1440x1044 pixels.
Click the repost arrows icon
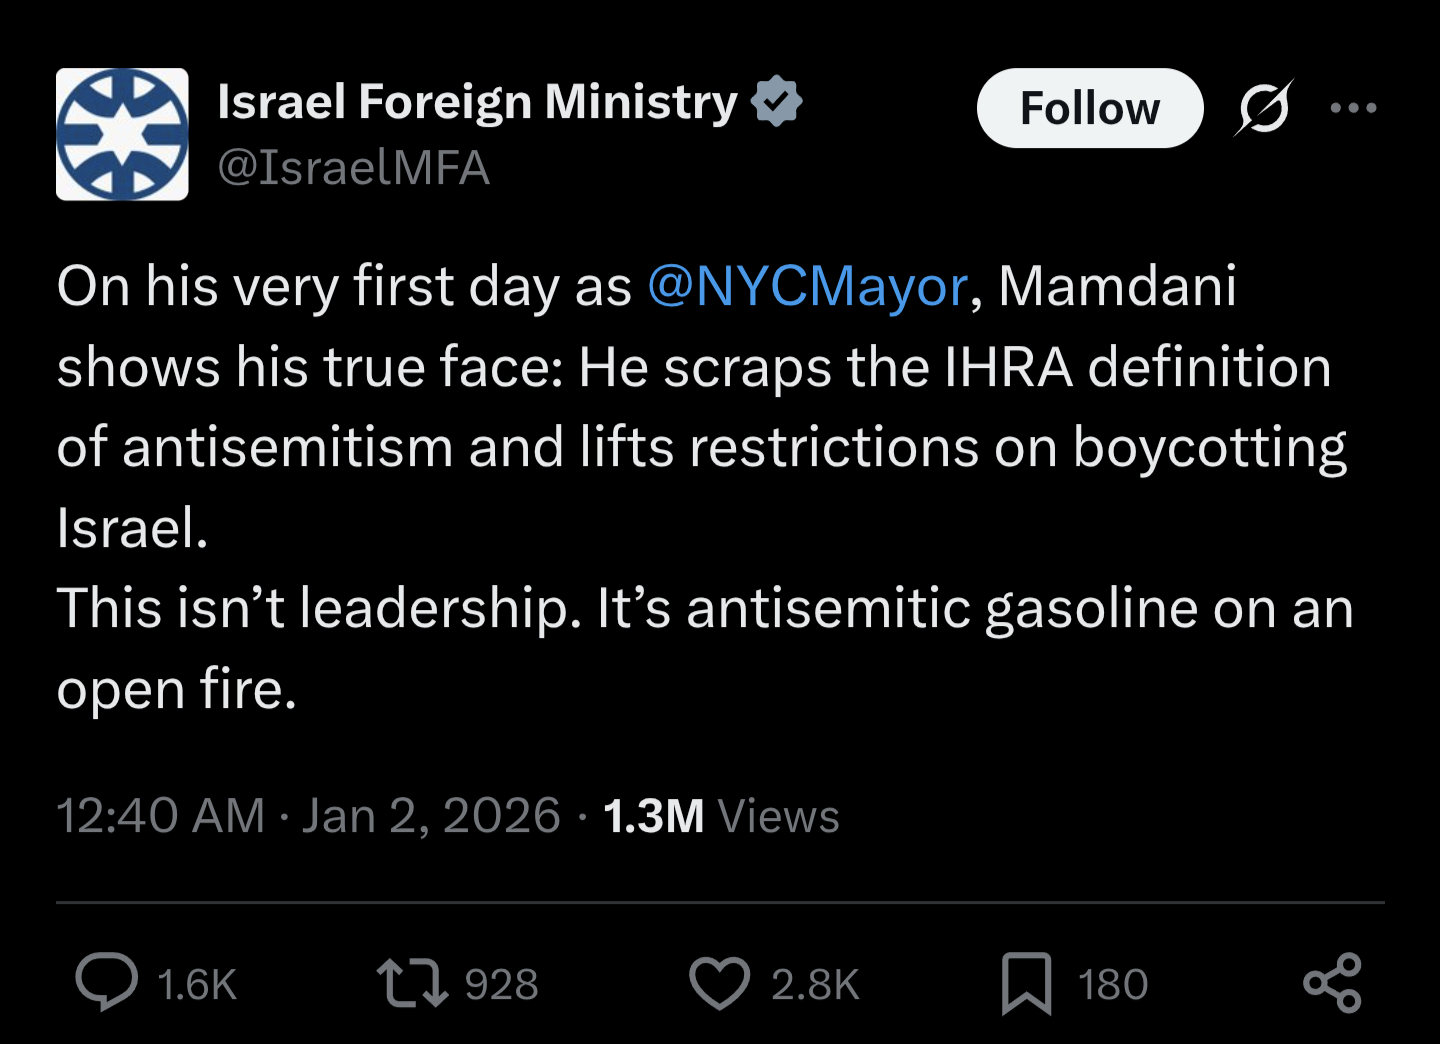tap(411, 983)
